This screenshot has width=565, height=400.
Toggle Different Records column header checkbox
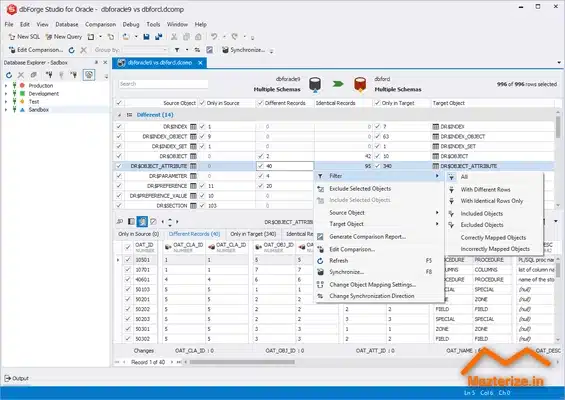coord(260,103)
